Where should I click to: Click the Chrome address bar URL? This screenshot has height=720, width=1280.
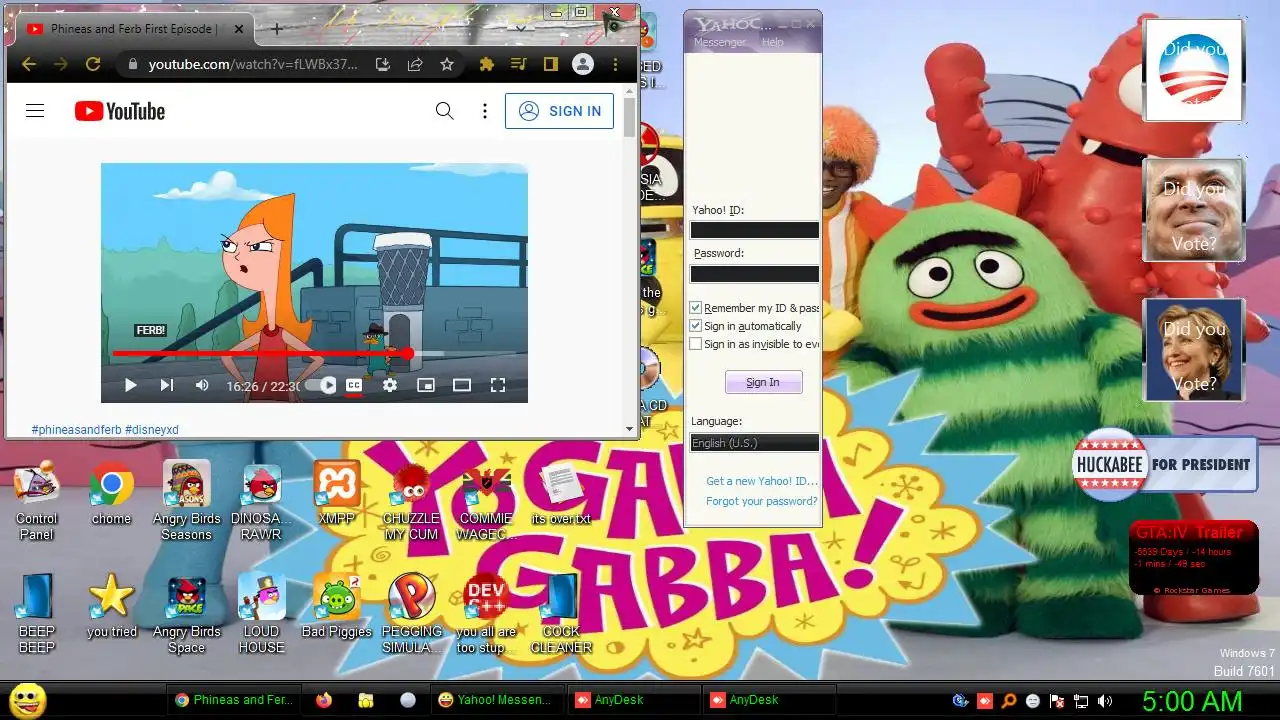(x=252, y=64)
